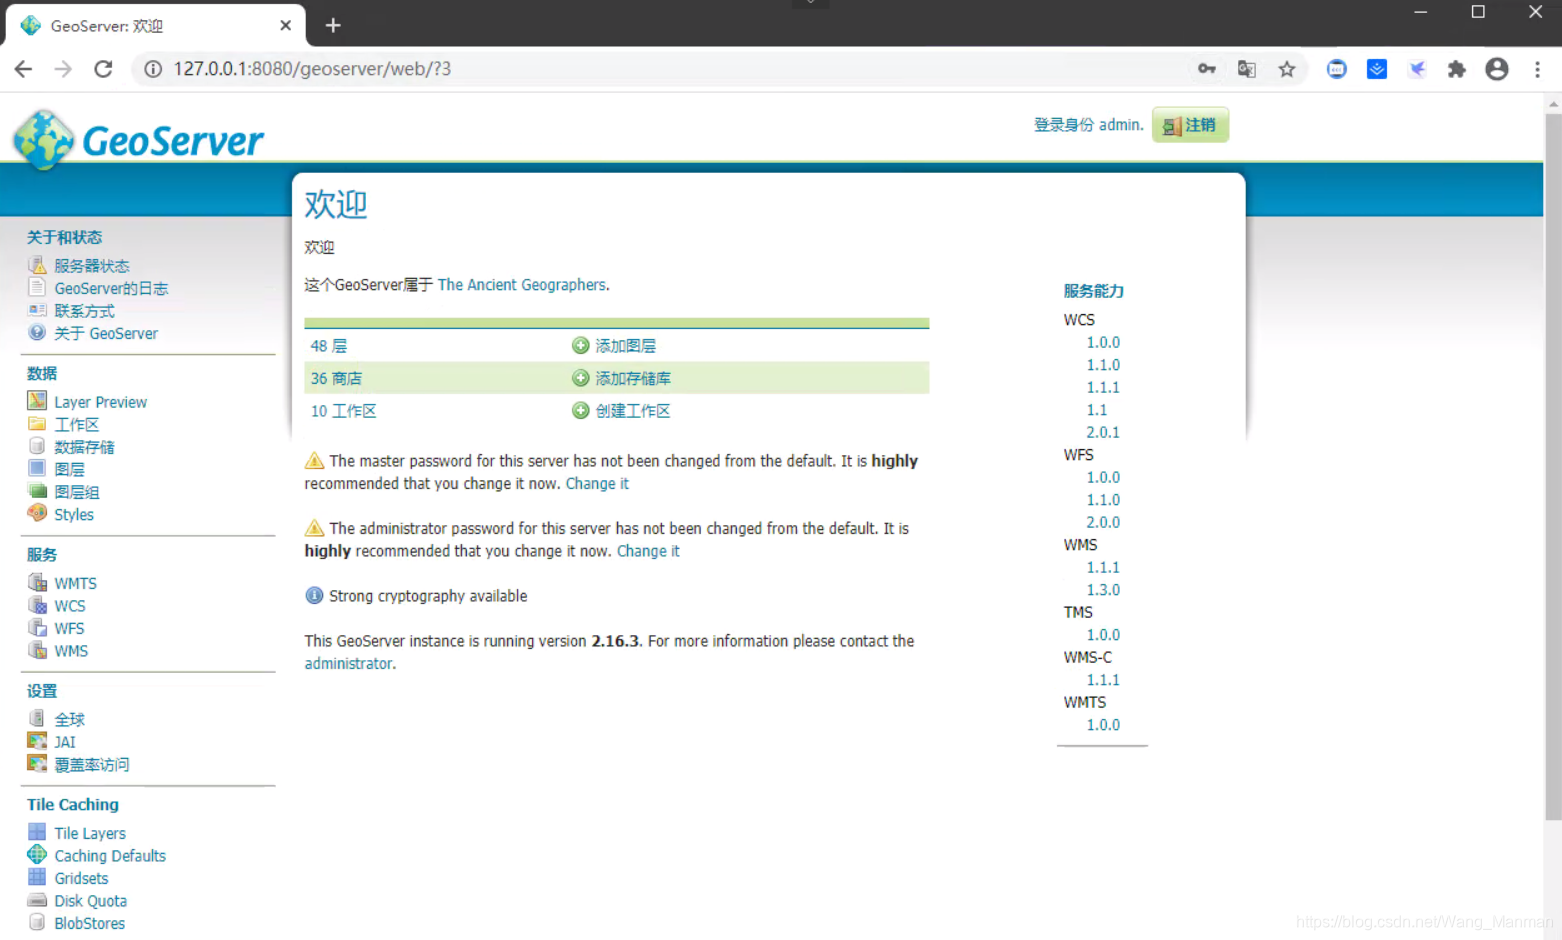Screen dimensions: 1562x940
Task: Click the GeoServer logo
Action: (138, 139)
